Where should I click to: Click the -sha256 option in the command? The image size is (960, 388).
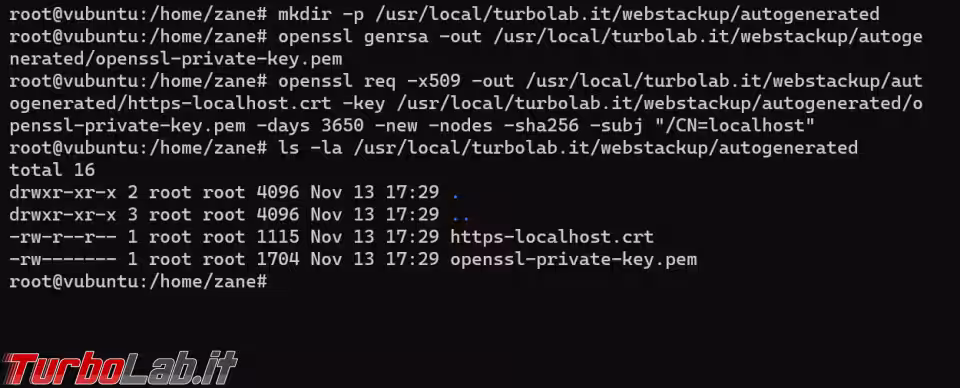click(541, 125)
